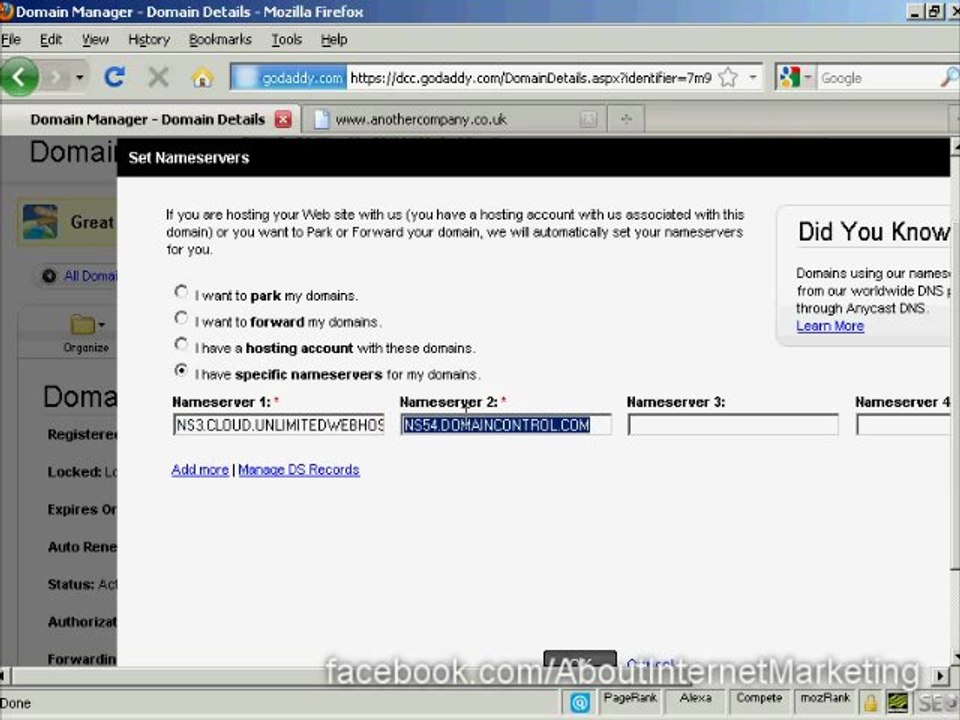Click the 'Learn More' link

[x=830, y=326]
